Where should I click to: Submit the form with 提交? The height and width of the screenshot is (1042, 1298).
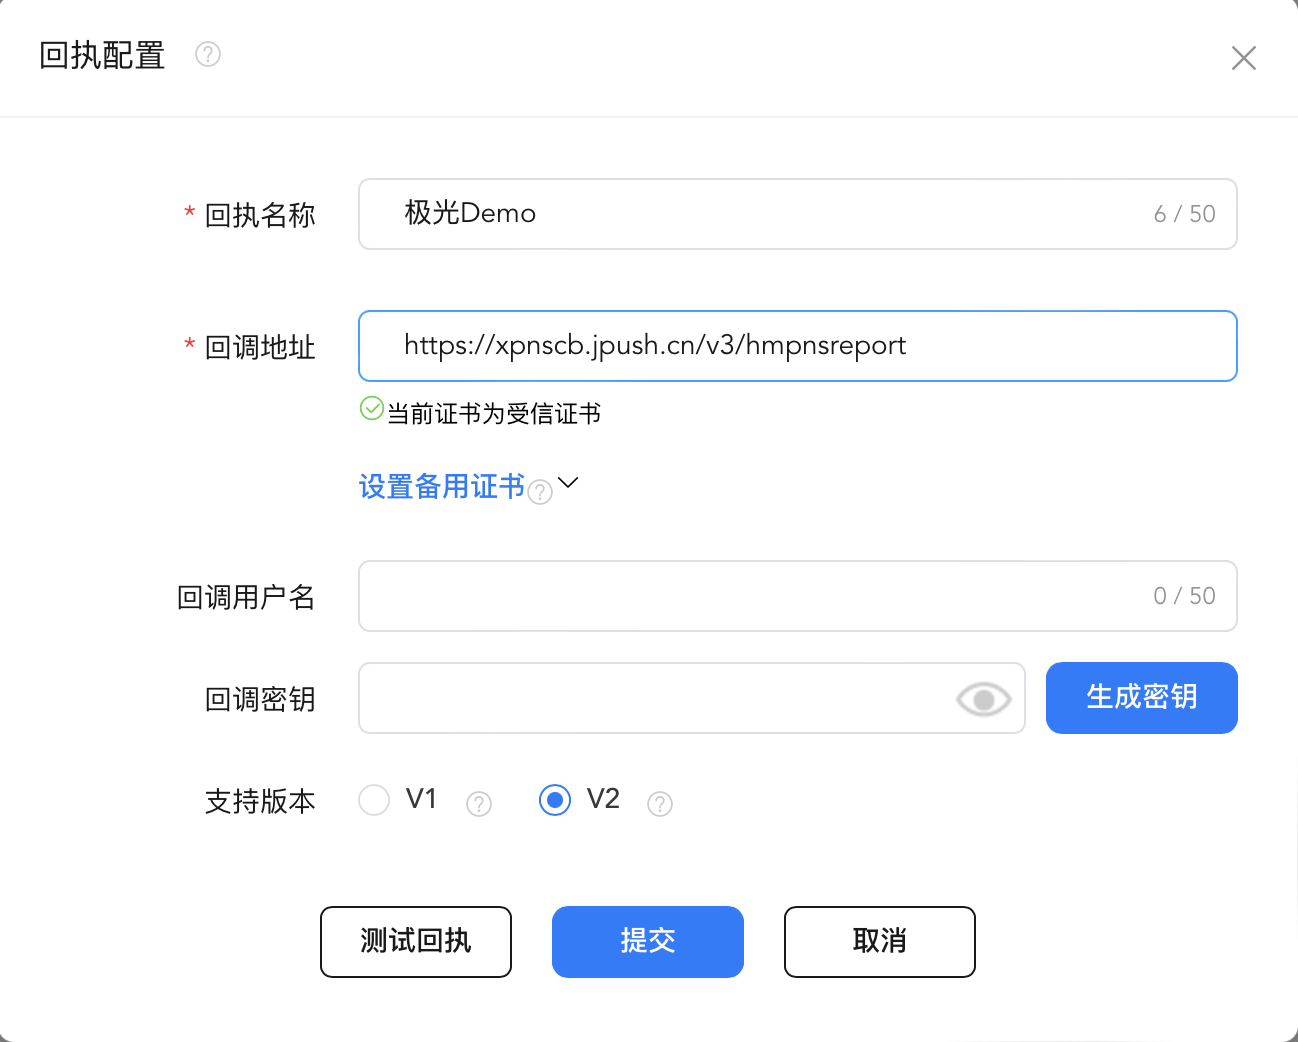[x=647, y=942]
